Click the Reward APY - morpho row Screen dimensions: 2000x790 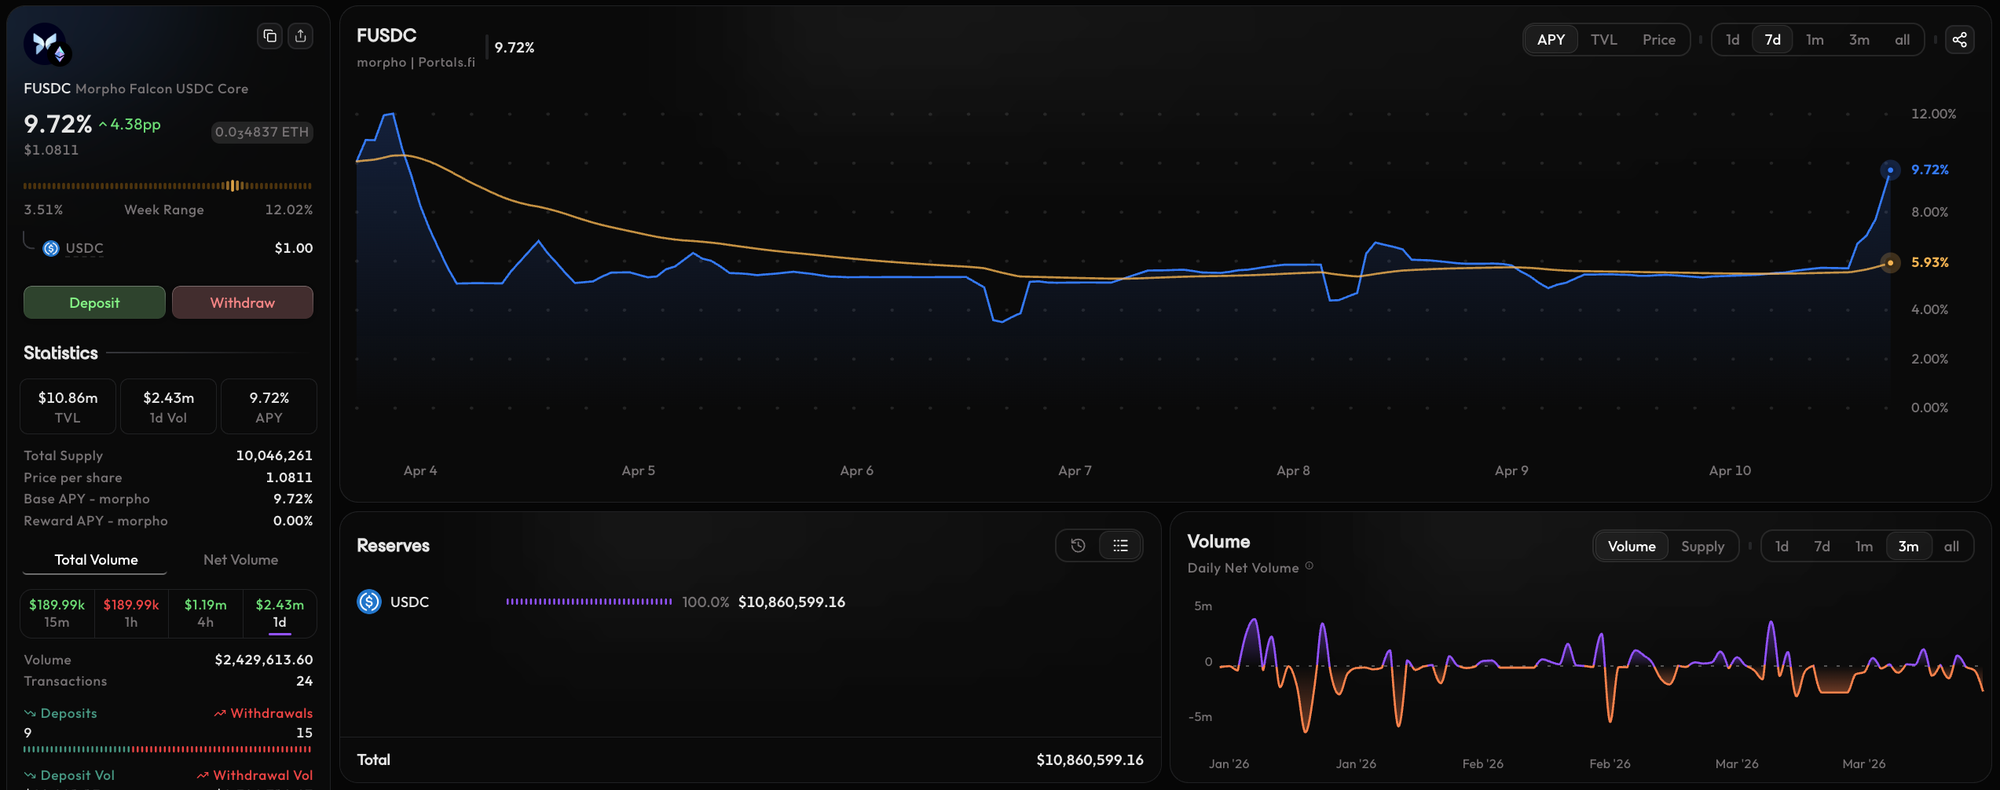point(168,521)
